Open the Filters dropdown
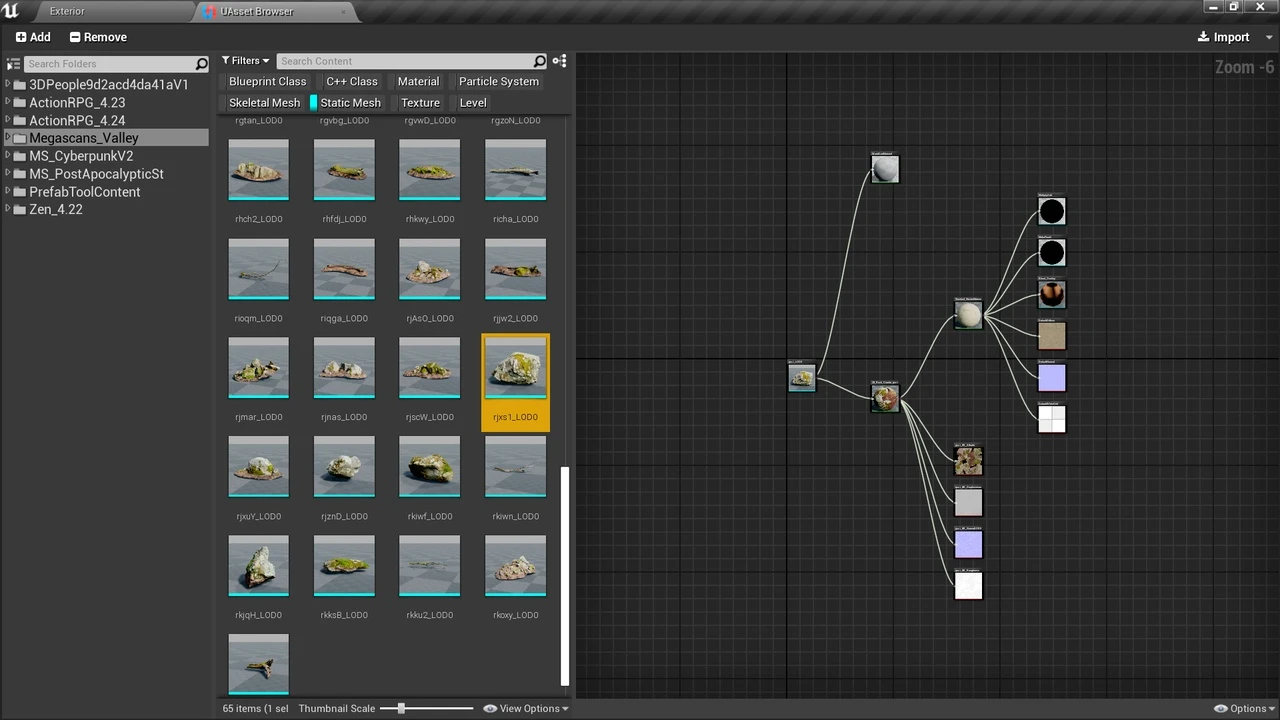This screenshot has height=720, width=1280. [x=245, y=61]
